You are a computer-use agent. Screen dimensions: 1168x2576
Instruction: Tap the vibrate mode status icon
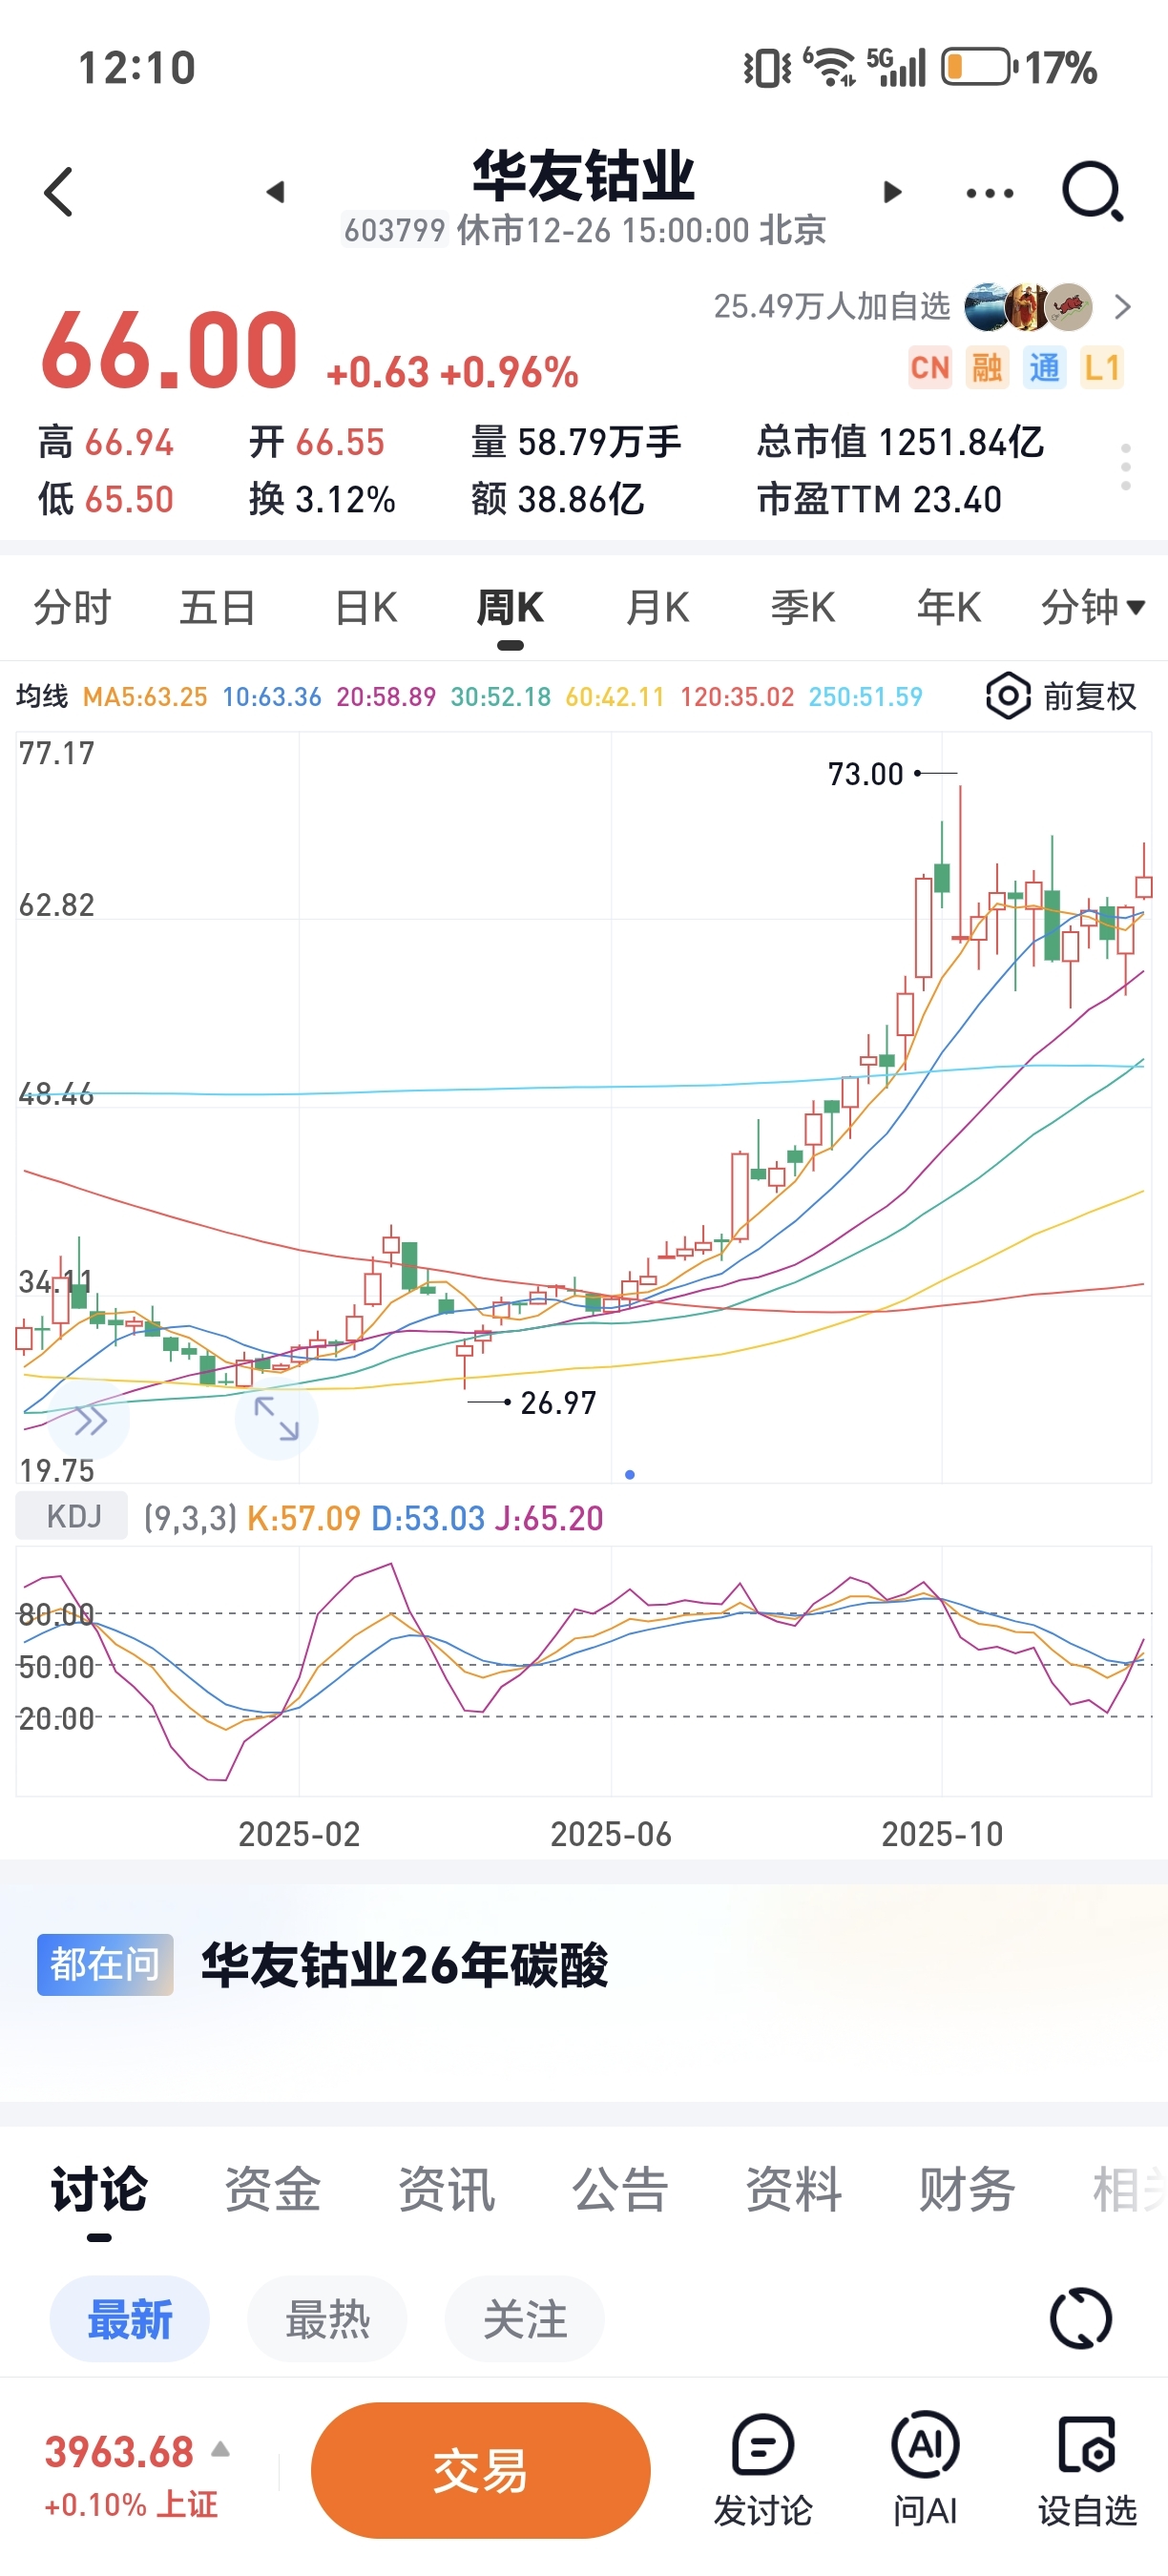pos(767,68)
